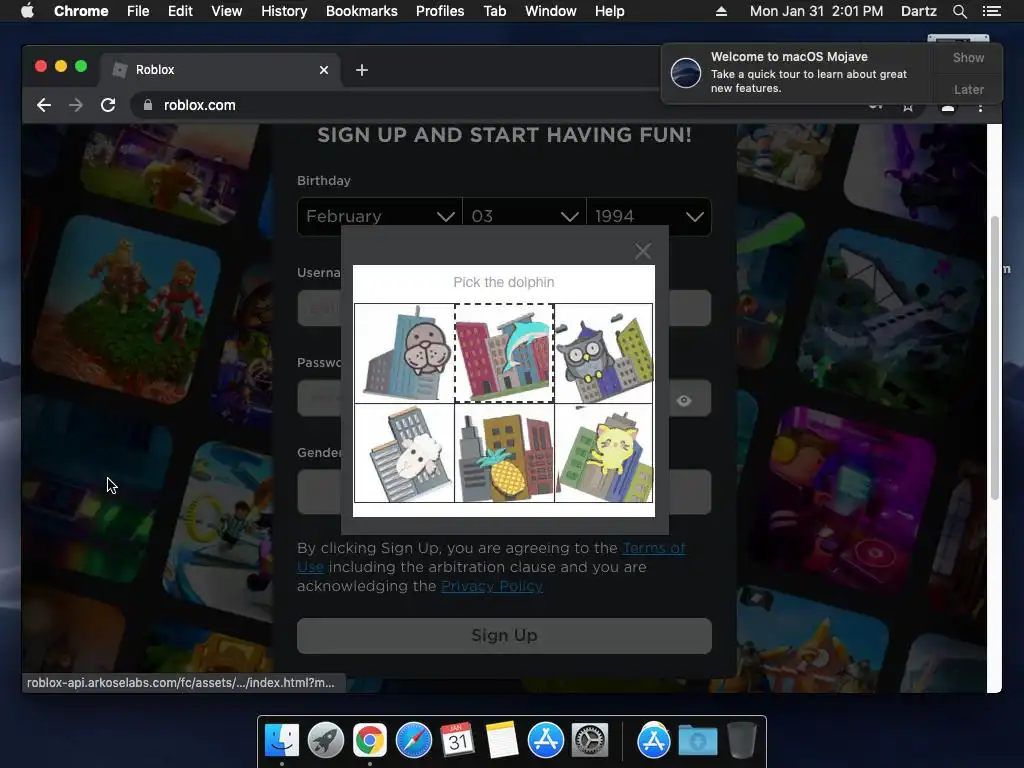The height and width of the screenshot is (768, 1024).
Task: Select the walrus on building tile
Action: pos(404,353)
